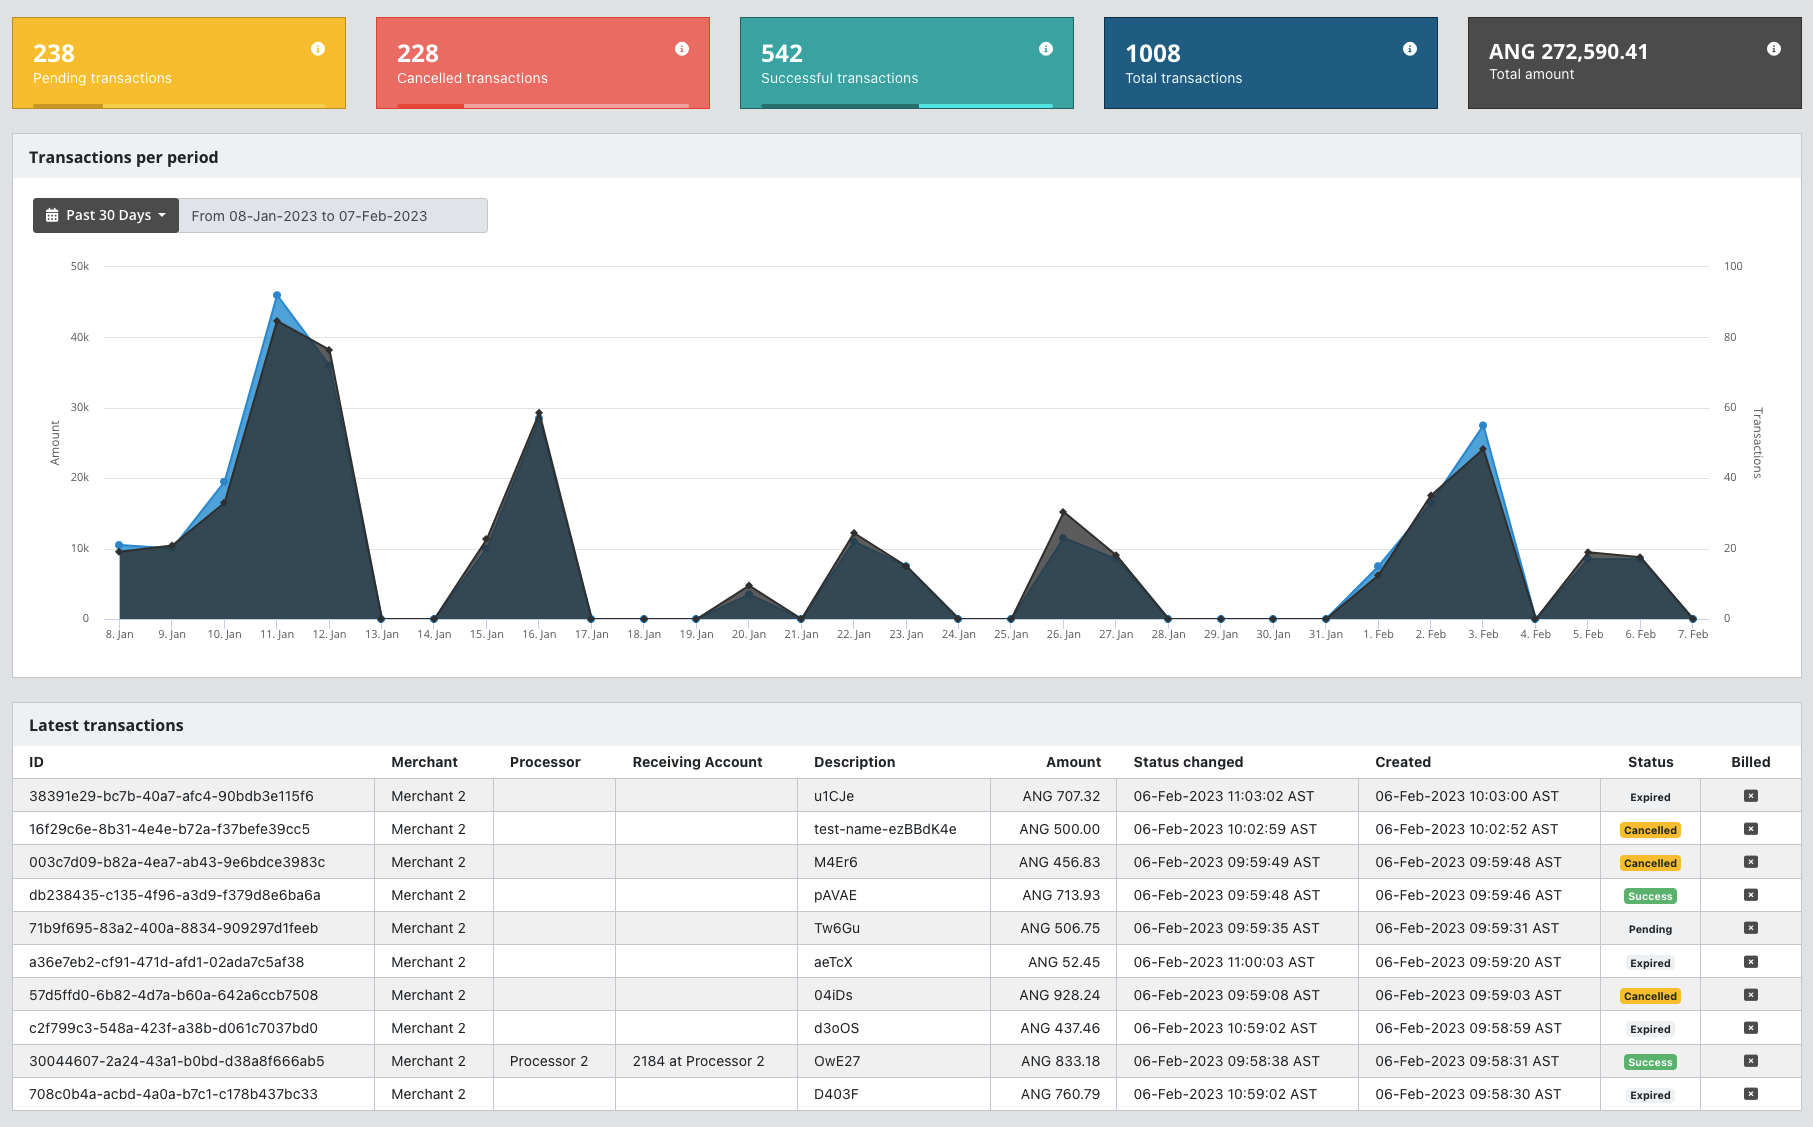Click billed icon in row u1CJe

(x=1751, y=796)
